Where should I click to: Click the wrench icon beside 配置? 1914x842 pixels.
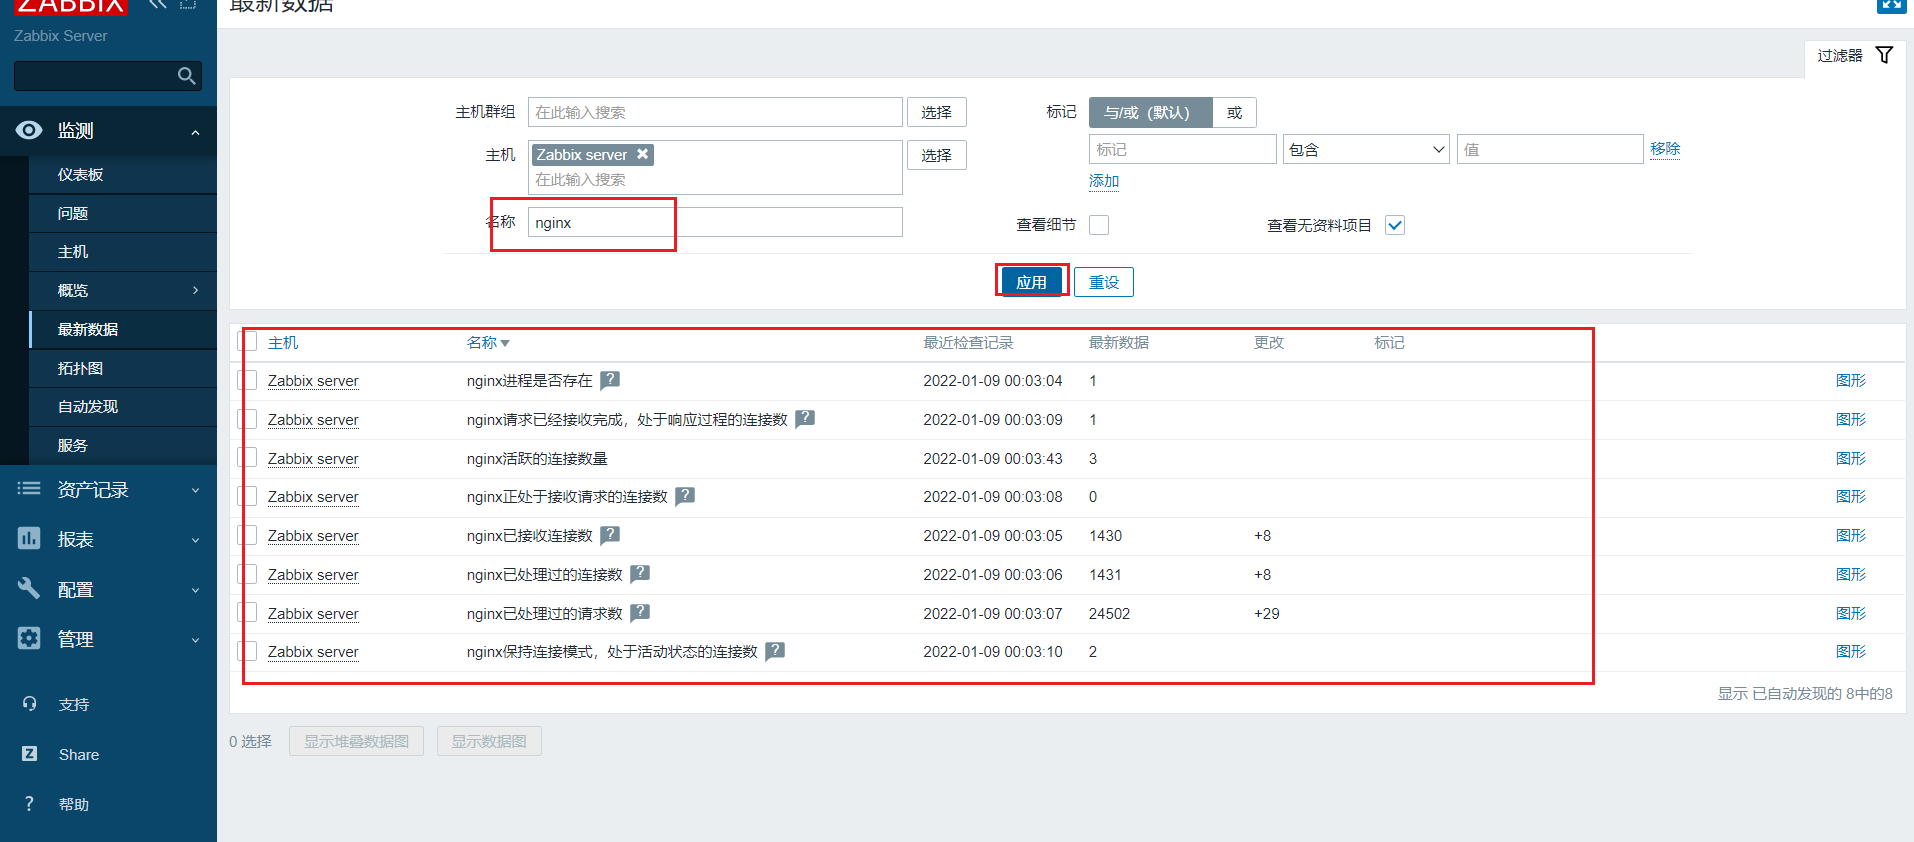tap(29, 588)
